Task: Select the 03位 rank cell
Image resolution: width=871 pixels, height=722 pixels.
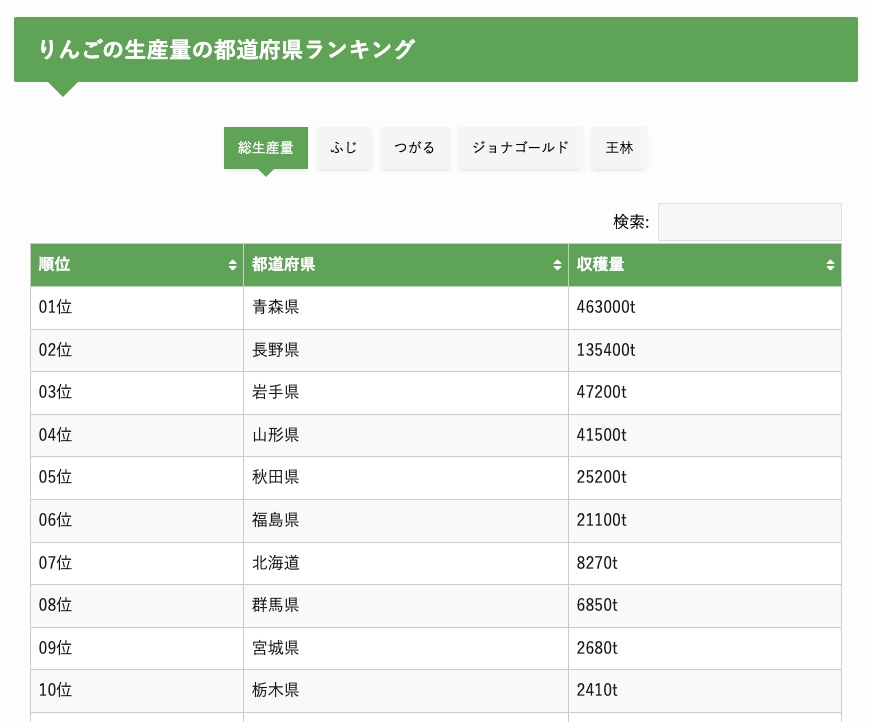Action: [x=137, y=393]
